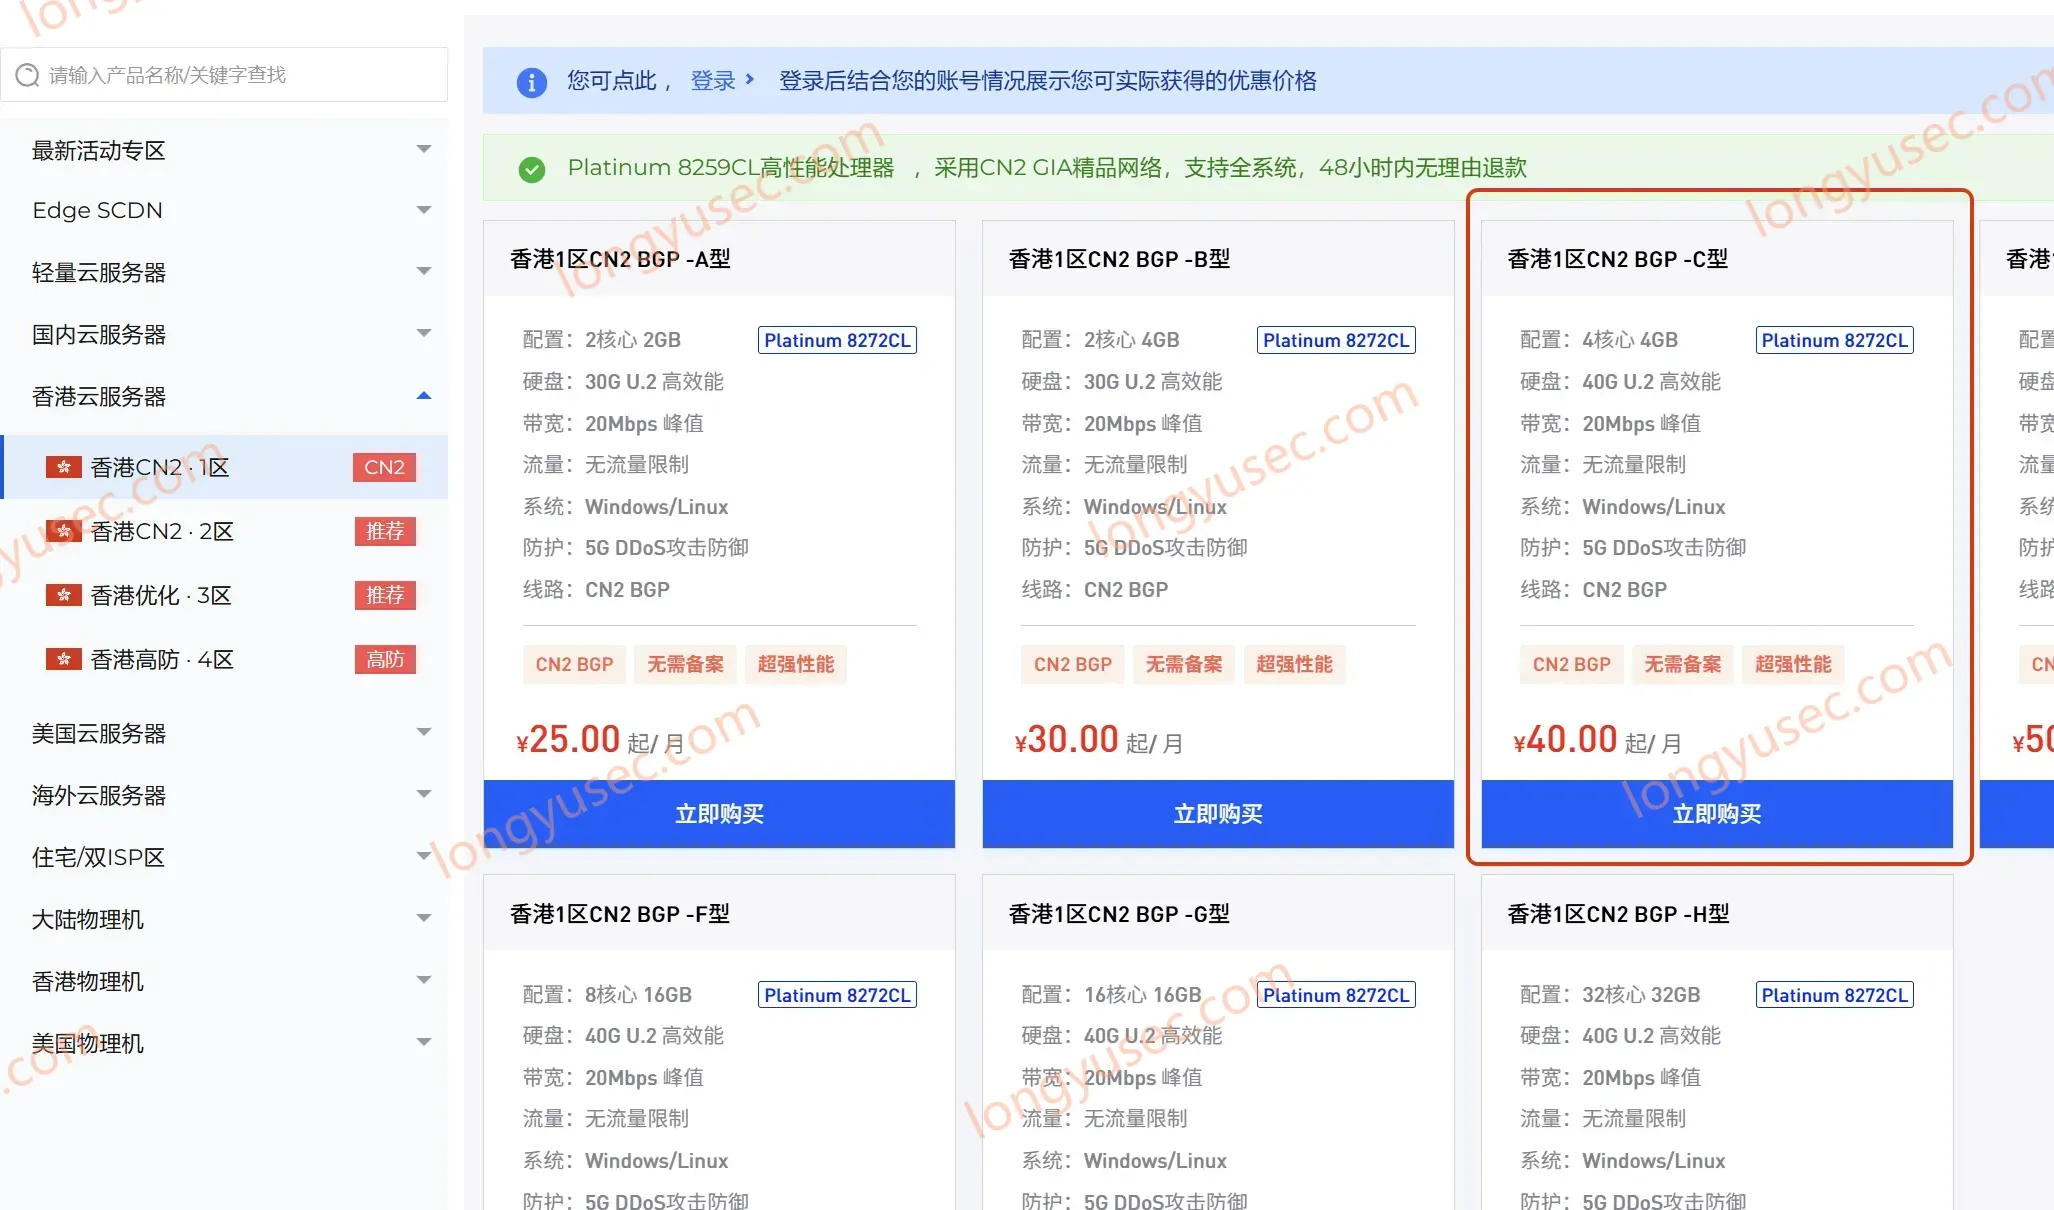Click the search magnifier icon in sidebar

pyautogui.click(x=27, y=75)
